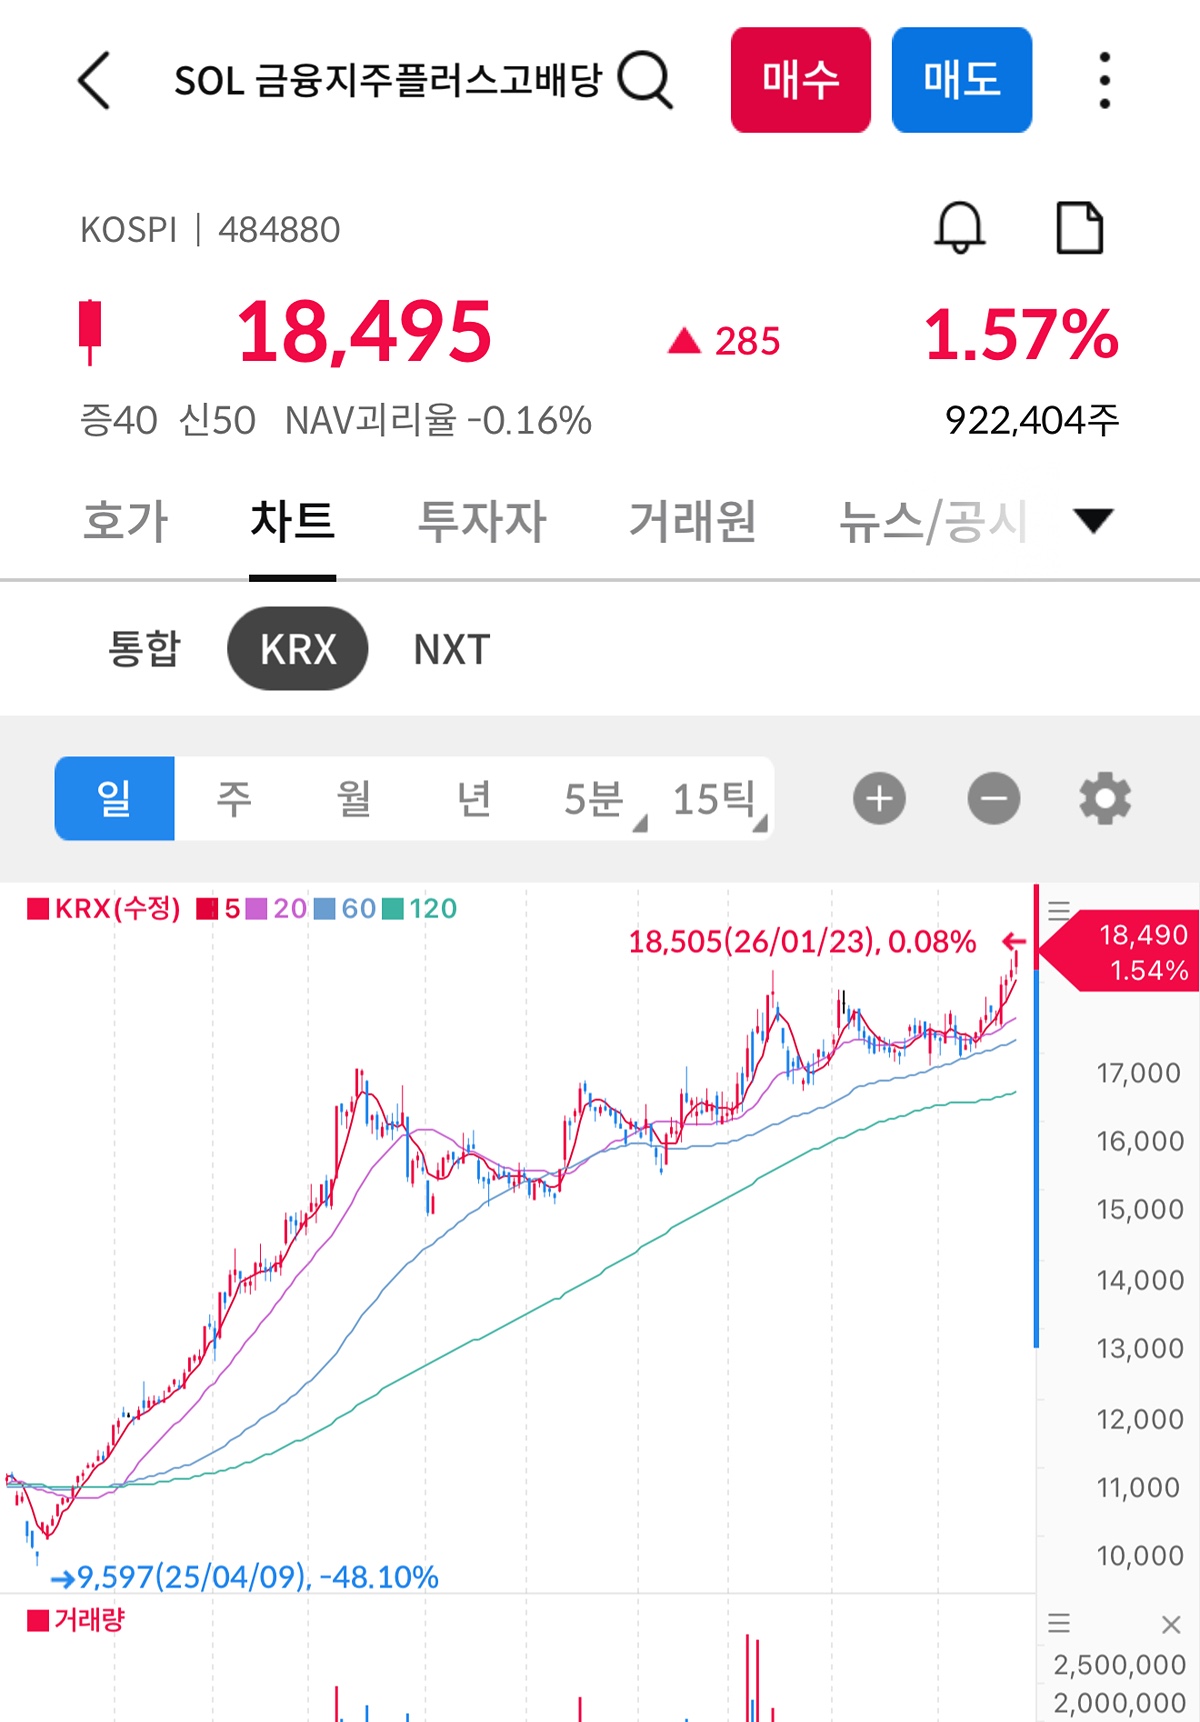The height and width of the screenshot is (1722, 1200).
Task: Open the memo document icon
Action: 1080,228
